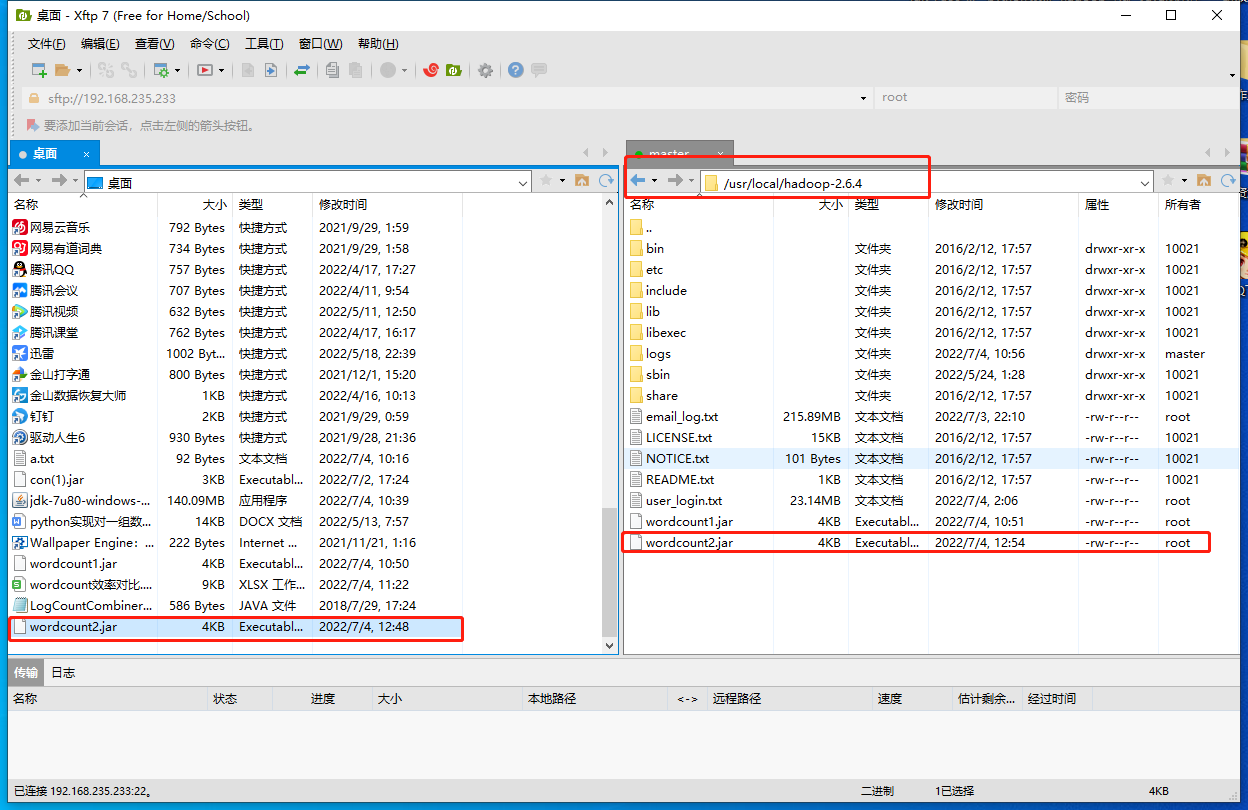
Task: Click the green-blue transfer arrows icon
Action: 301,70
